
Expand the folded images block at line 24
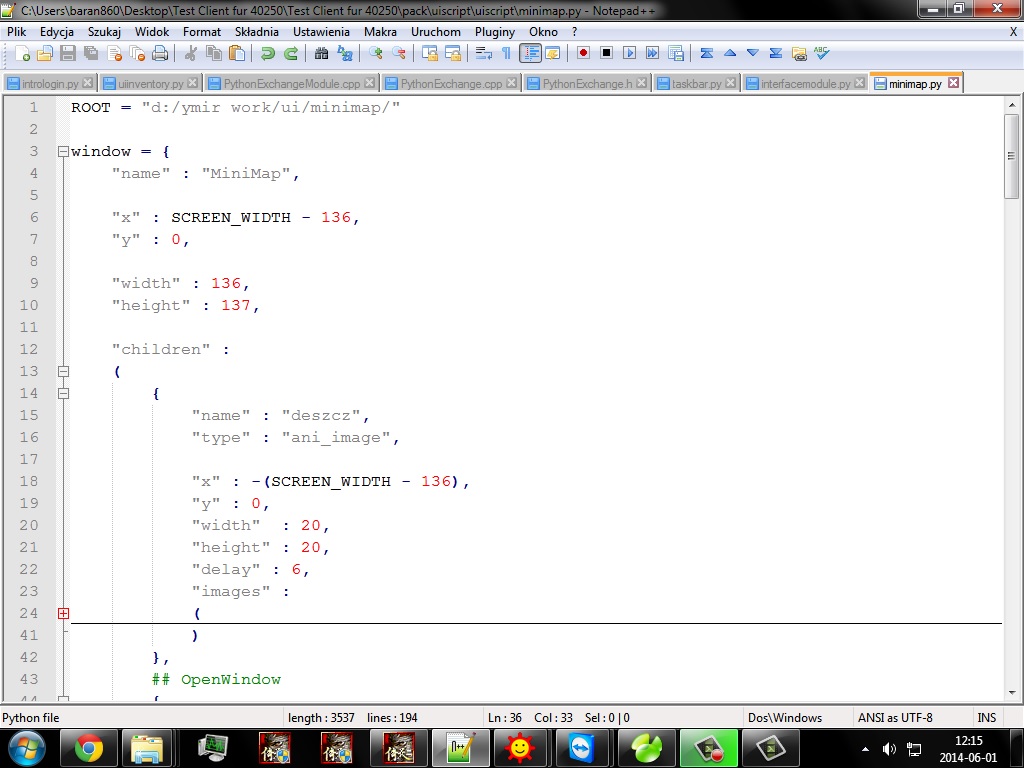[x=63, y=613]
